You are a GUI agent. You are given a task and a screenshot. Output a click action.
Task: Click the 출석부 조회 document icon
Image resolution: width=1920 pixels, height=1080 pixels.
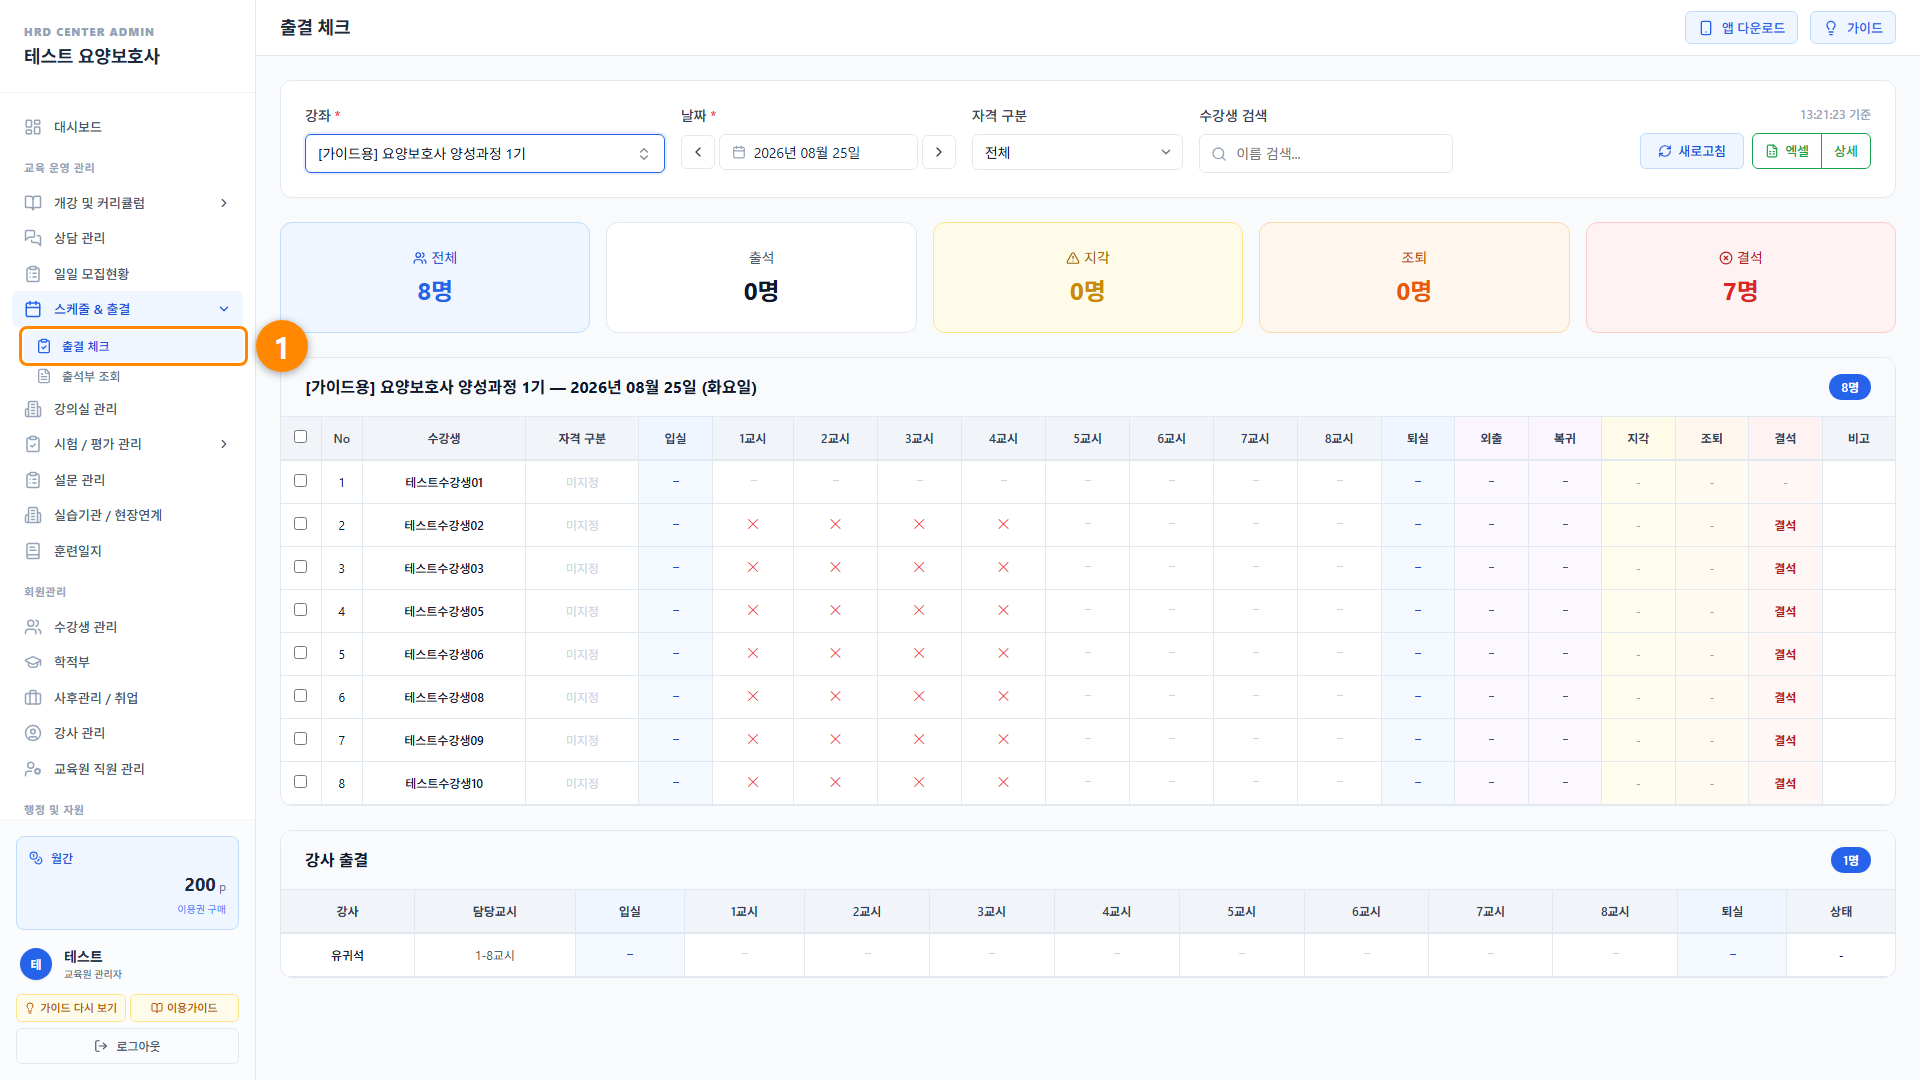44,376
